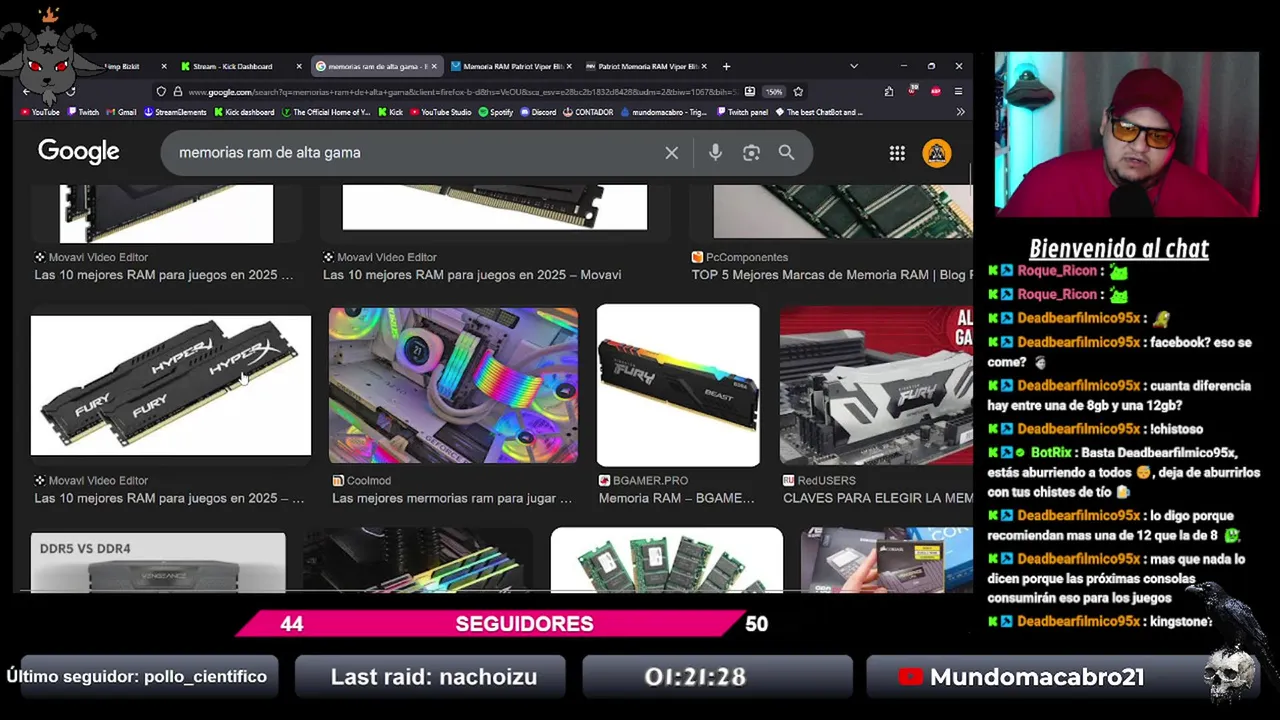This screenshot has width=1280, height=720.
Task: Click the 01:21:28 stream timer
Action: tap(695, 677)
